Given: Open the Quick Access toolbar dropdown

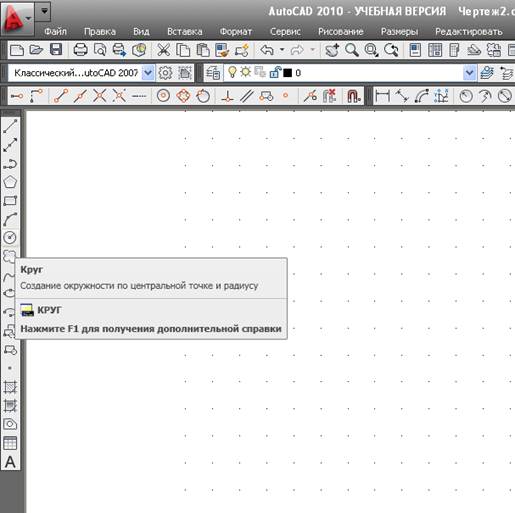Looking at the screenshot, I should (x=44, y=11).
